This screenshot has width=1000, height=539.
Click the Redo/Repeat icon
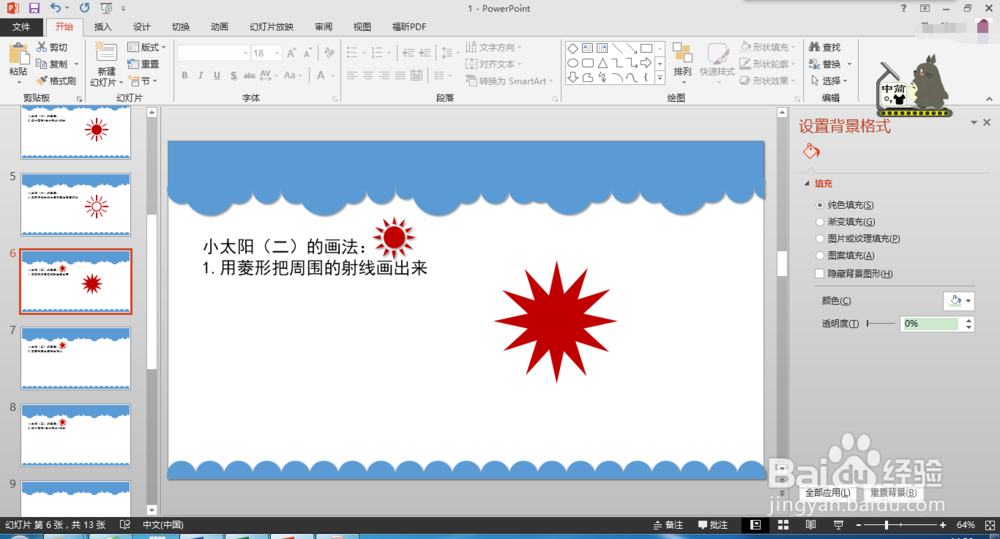(84, 8)
